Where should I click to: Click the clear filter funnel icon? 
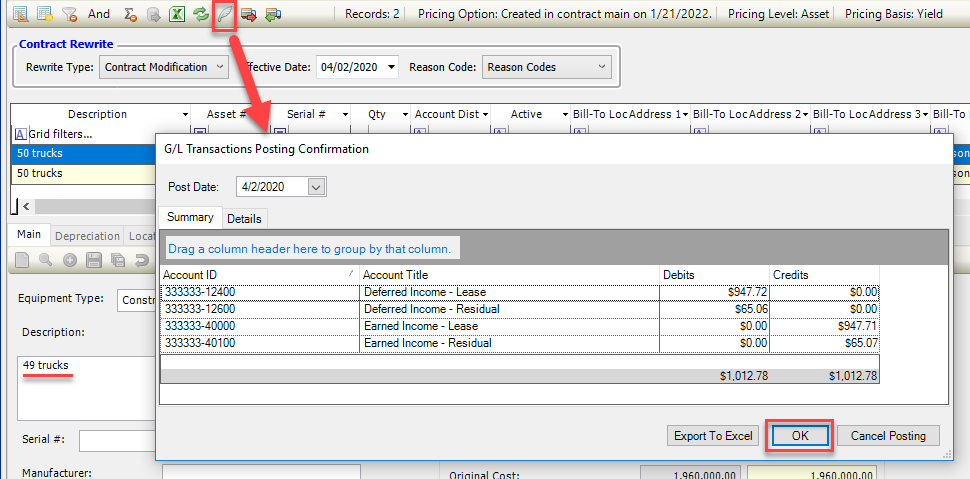(x=69, y=15)
